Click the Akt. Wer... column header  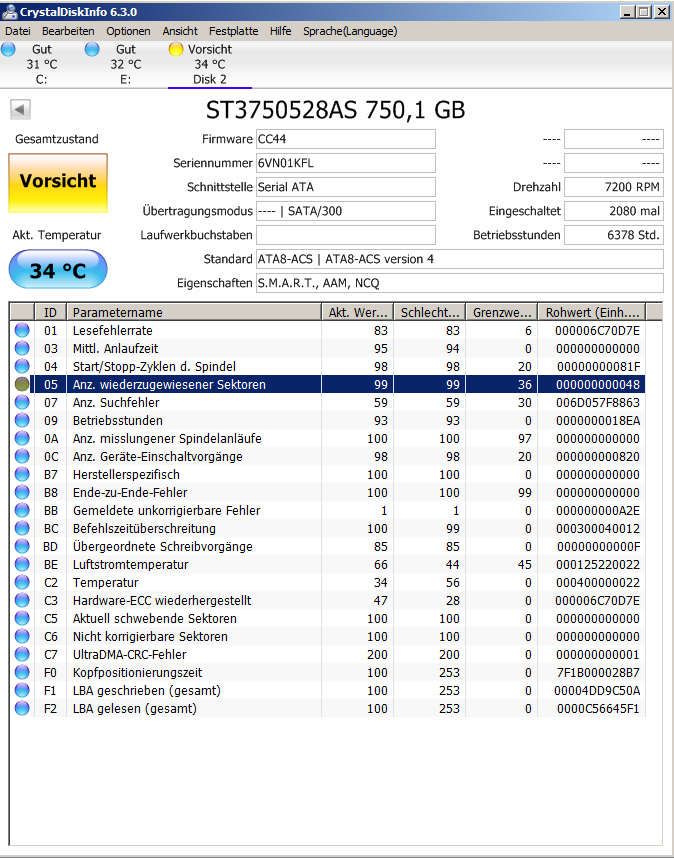[x=358, y=312]
